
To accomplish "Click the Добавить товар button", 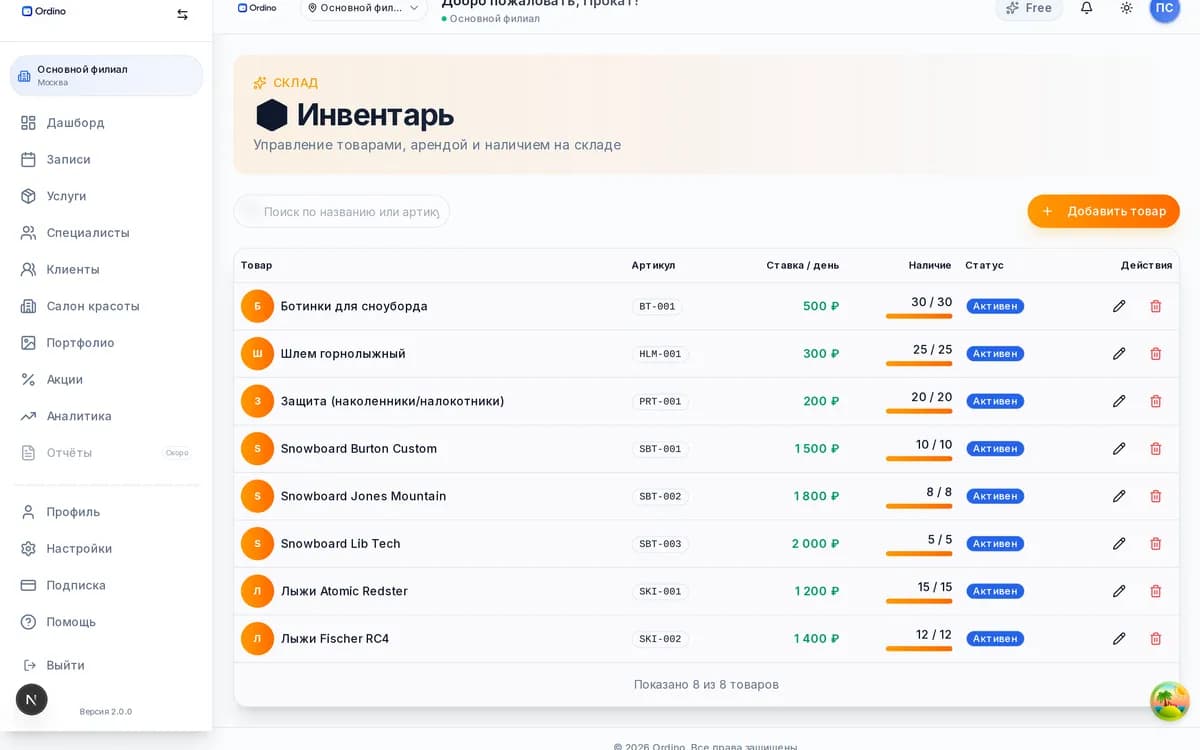I will coord(1103,211).
